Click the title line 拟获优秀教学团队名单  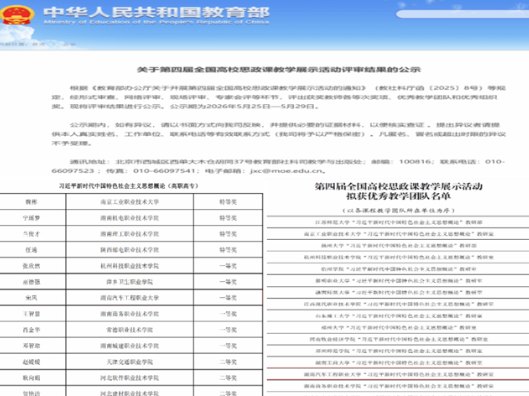[398, 196]
